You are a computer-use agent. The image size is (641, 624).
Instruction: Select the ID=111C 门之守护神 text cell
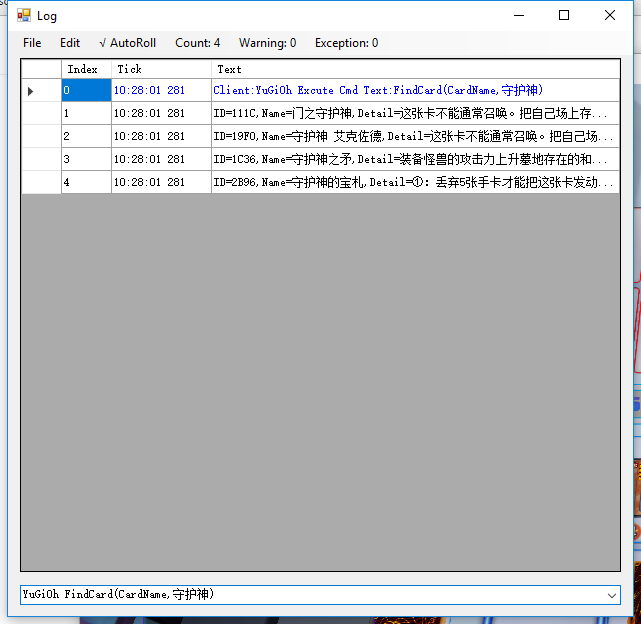coord(415,113)
